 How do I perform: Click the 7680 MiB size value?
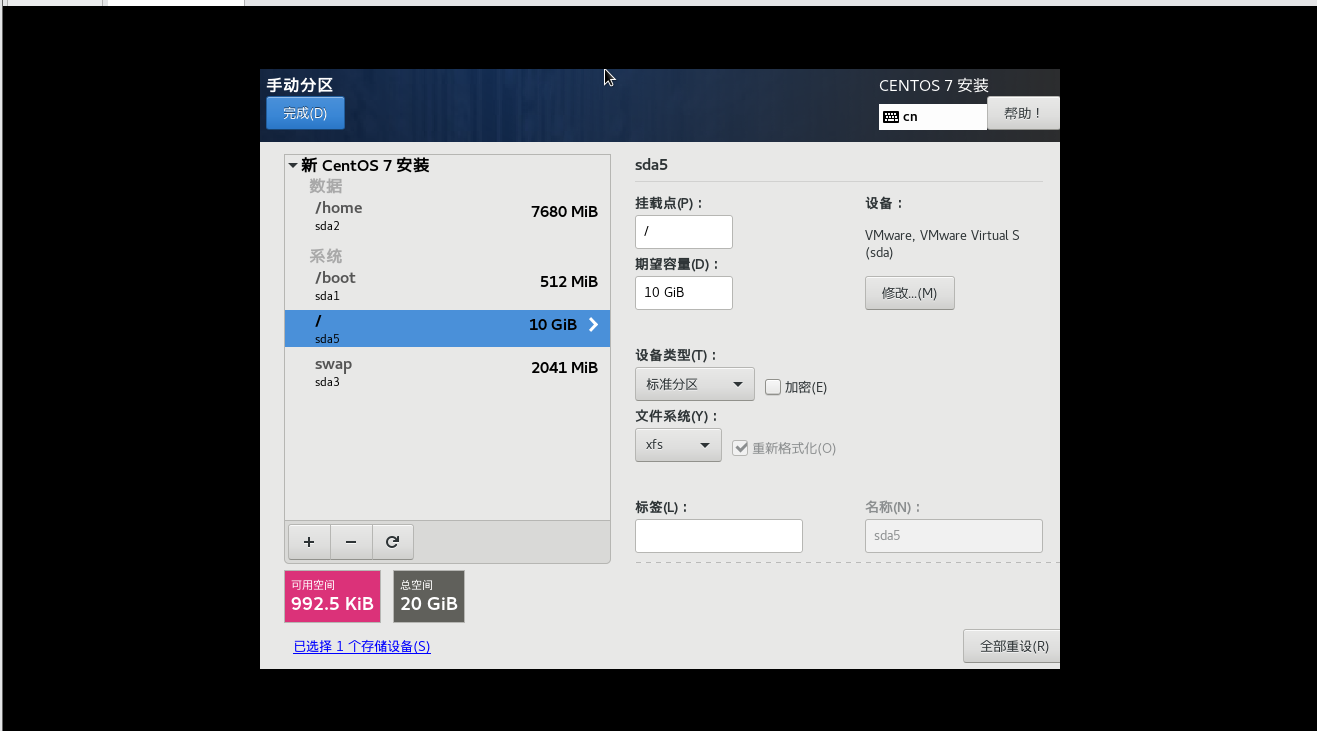coord(564,212)
